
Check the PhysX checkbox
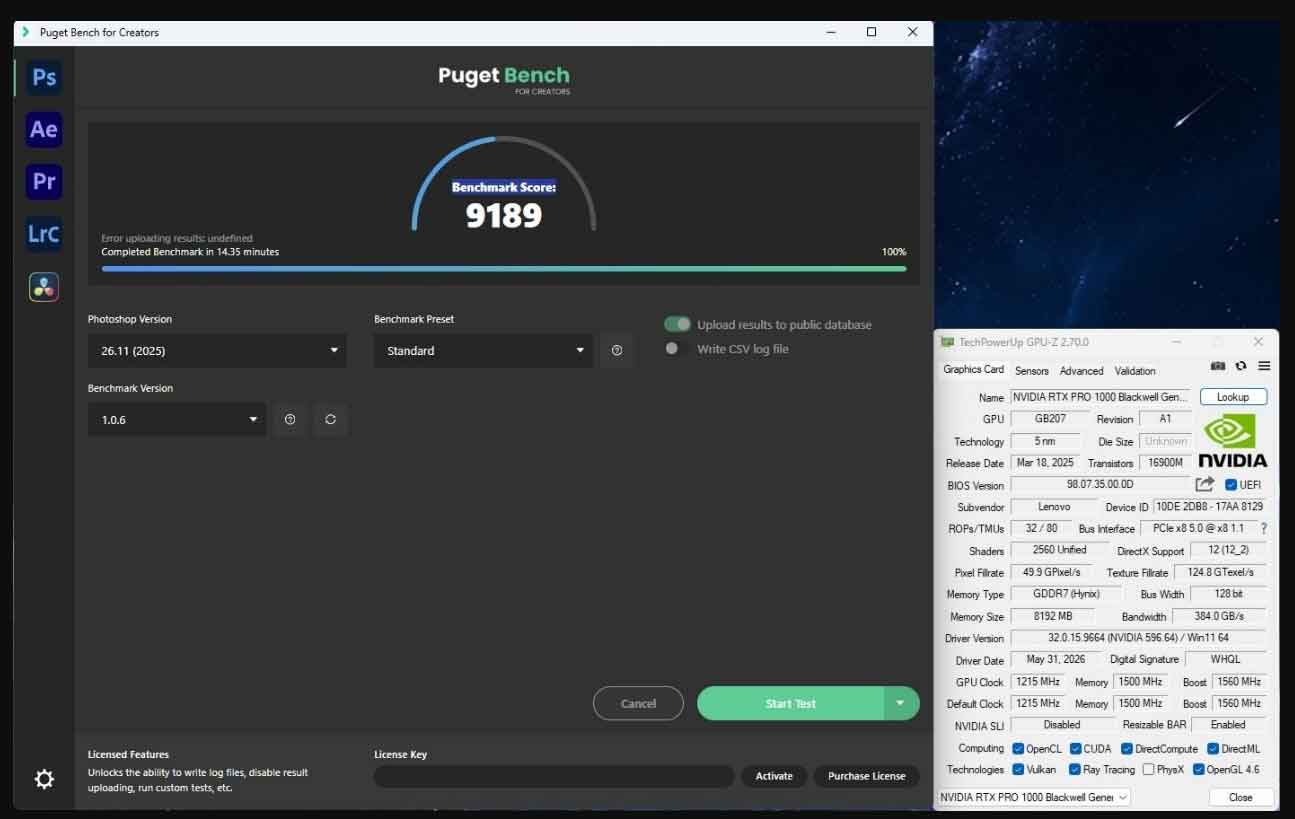click(1148, 769)
